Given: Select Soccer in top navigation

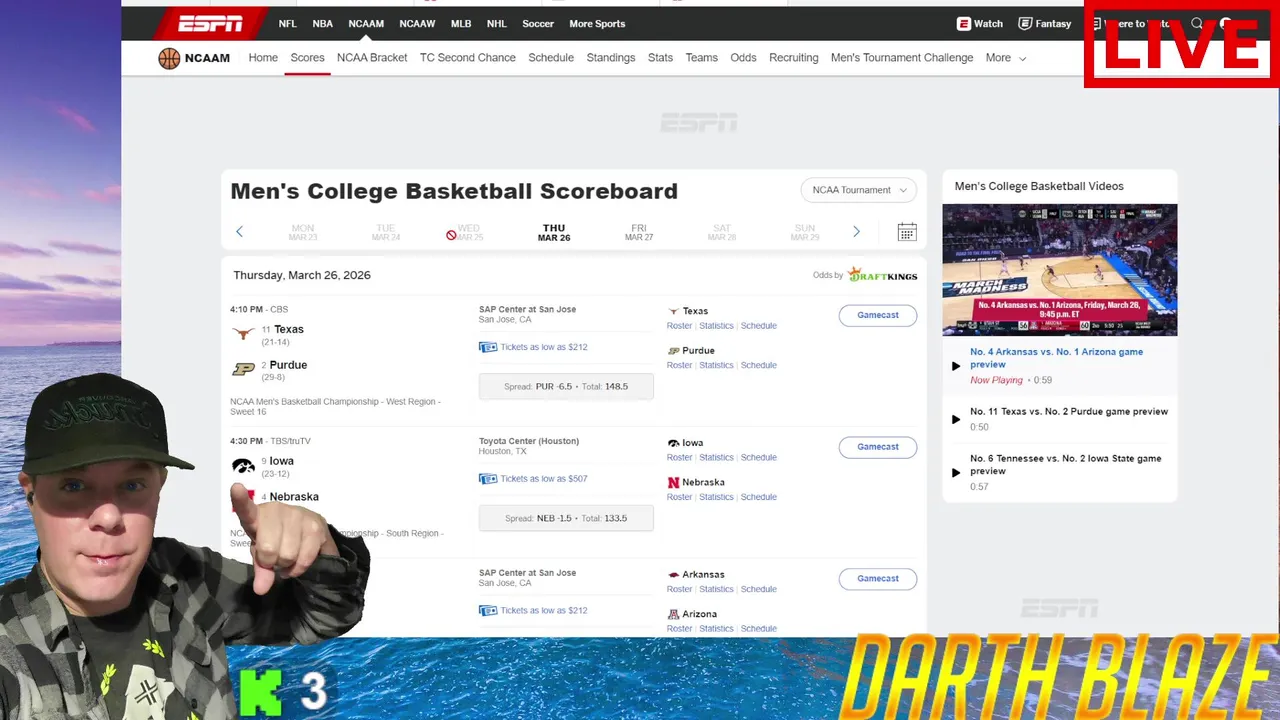Looking at the screenshot, I should tap(538, 24).
